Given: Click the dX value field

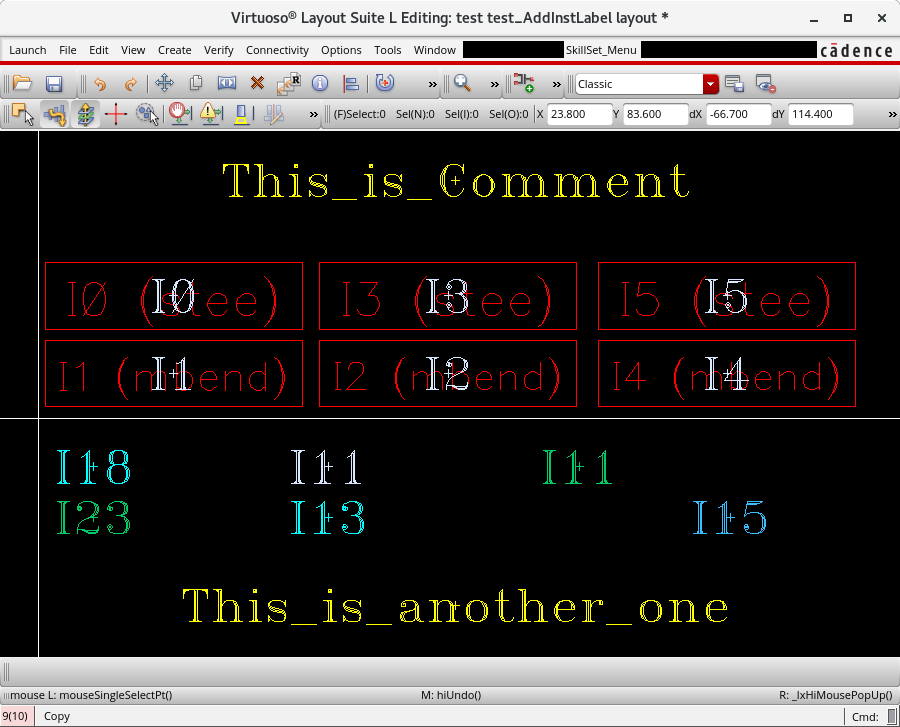Looking at the screenshot, I should (738, 114).
